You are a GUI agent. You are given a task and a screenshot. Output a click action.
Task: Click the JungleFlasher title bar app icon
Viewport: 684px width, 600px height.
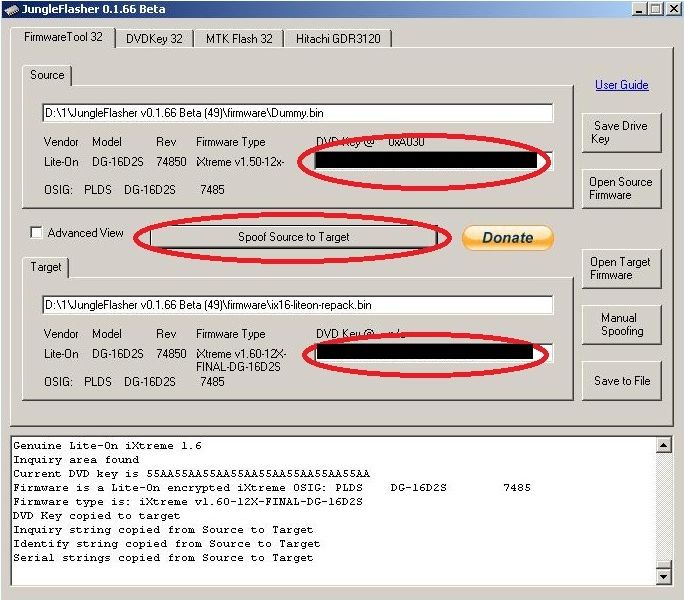click(10, 9)
